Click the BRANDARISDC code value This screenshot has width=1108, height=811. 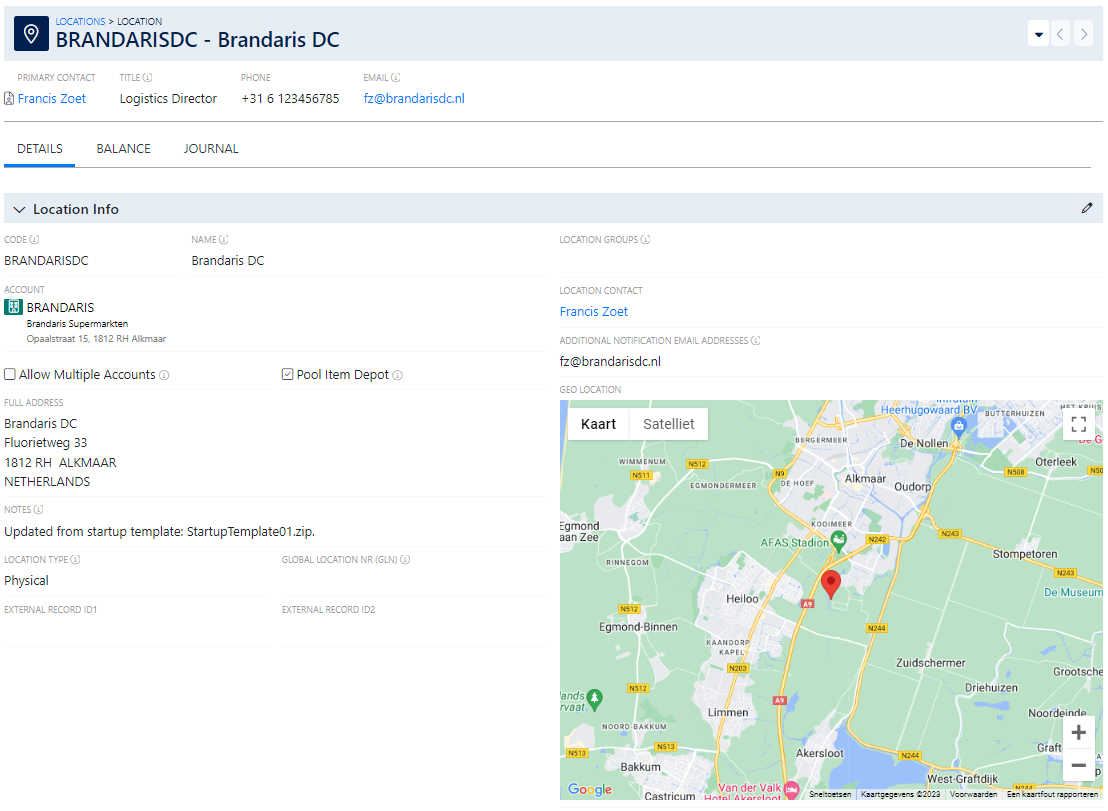(x=46, y=261)
